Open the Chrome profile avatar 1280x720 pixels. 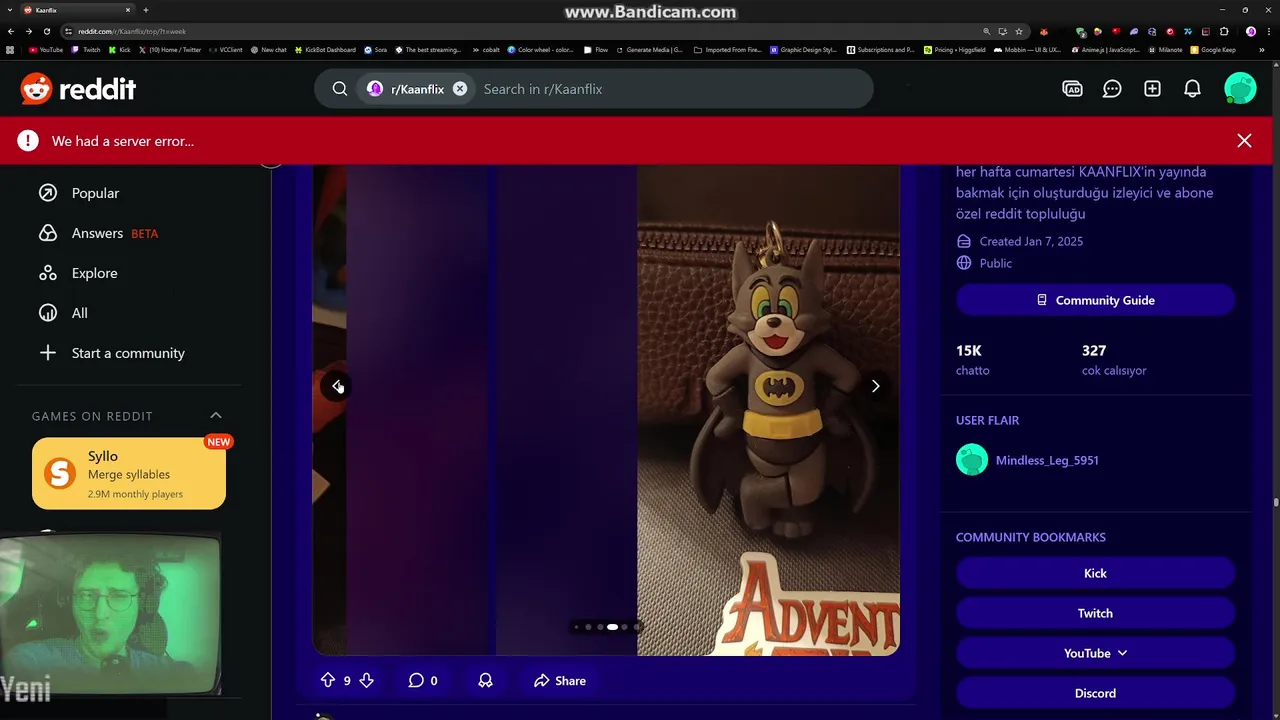pyautogui.click(x=1250, y=31)
